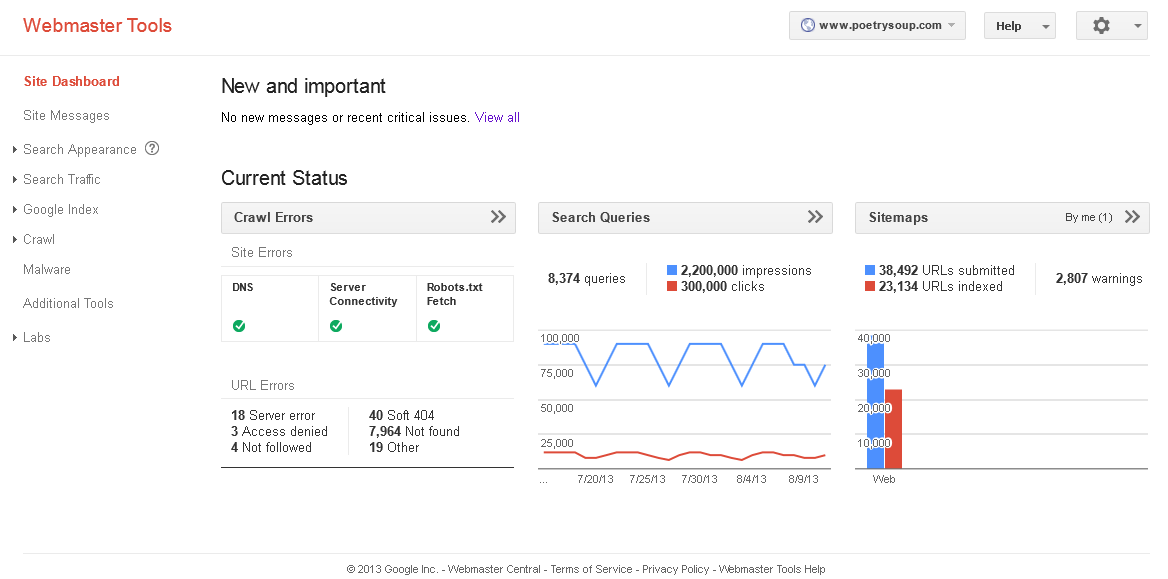Click the 40 Soft 404 entry
This screenshot has width=1168, height=579.
pos(402,416)
